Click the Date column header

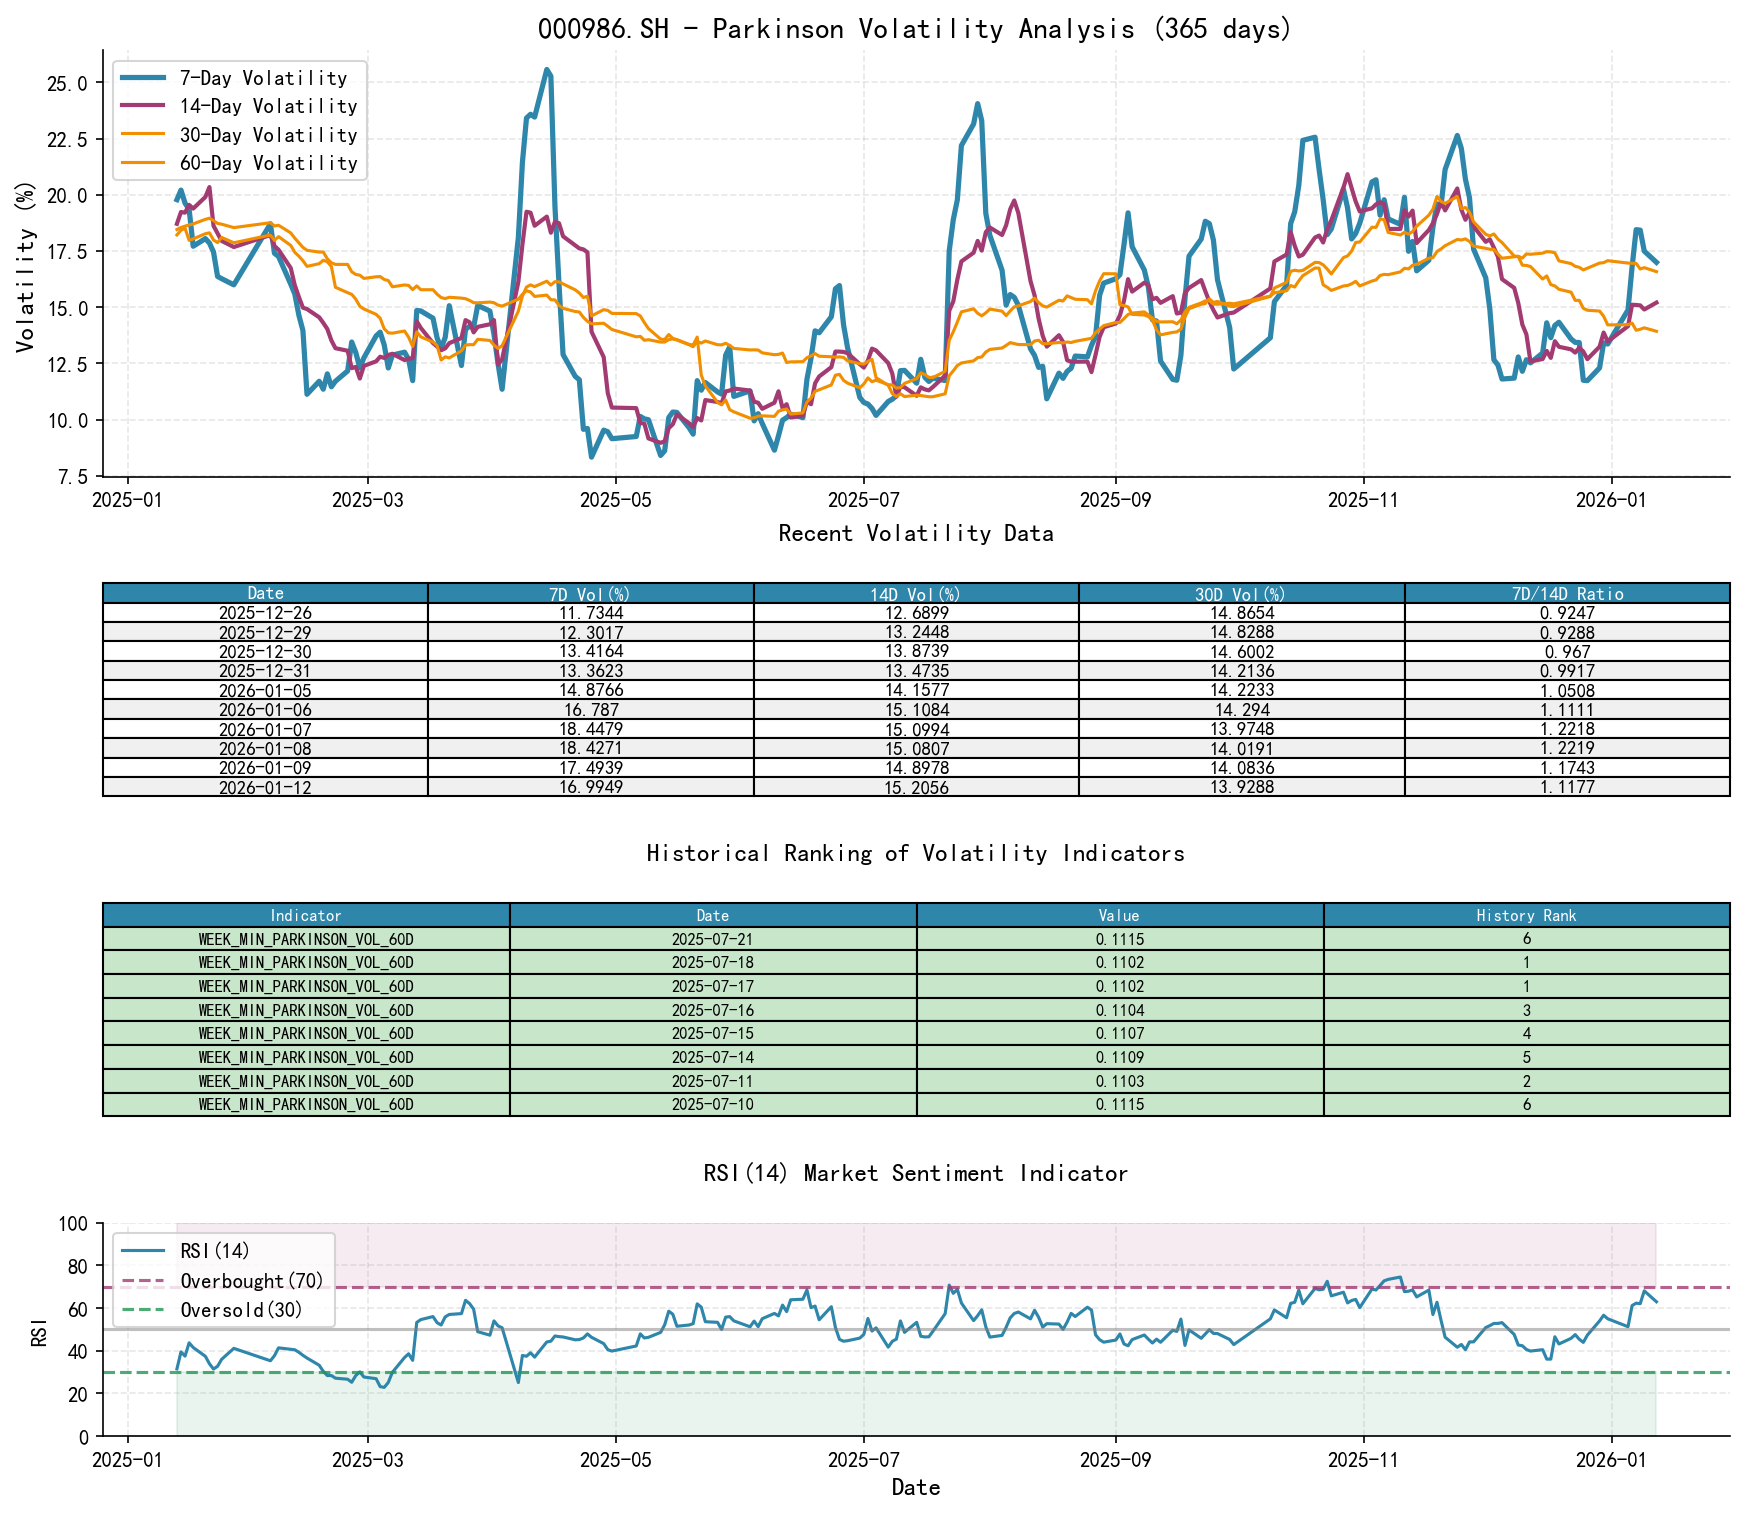point(266,592)
